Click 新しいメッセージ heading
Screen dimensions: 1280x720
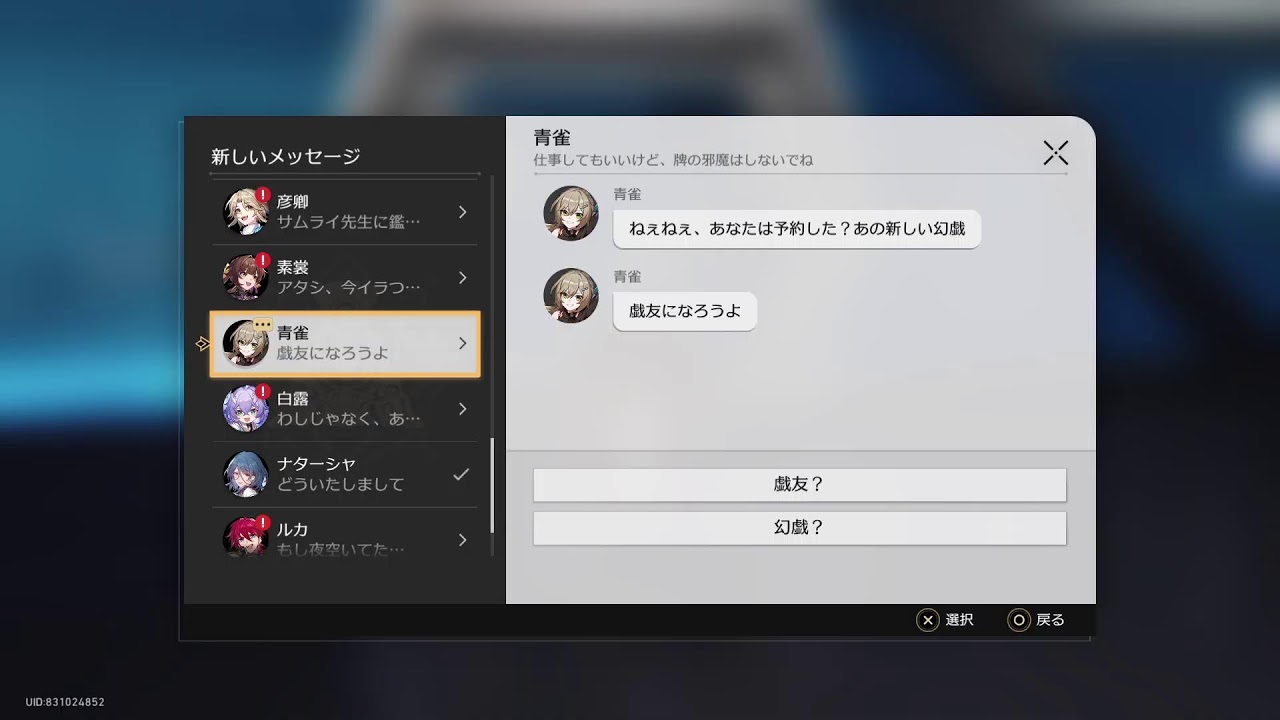pos(286,156)
